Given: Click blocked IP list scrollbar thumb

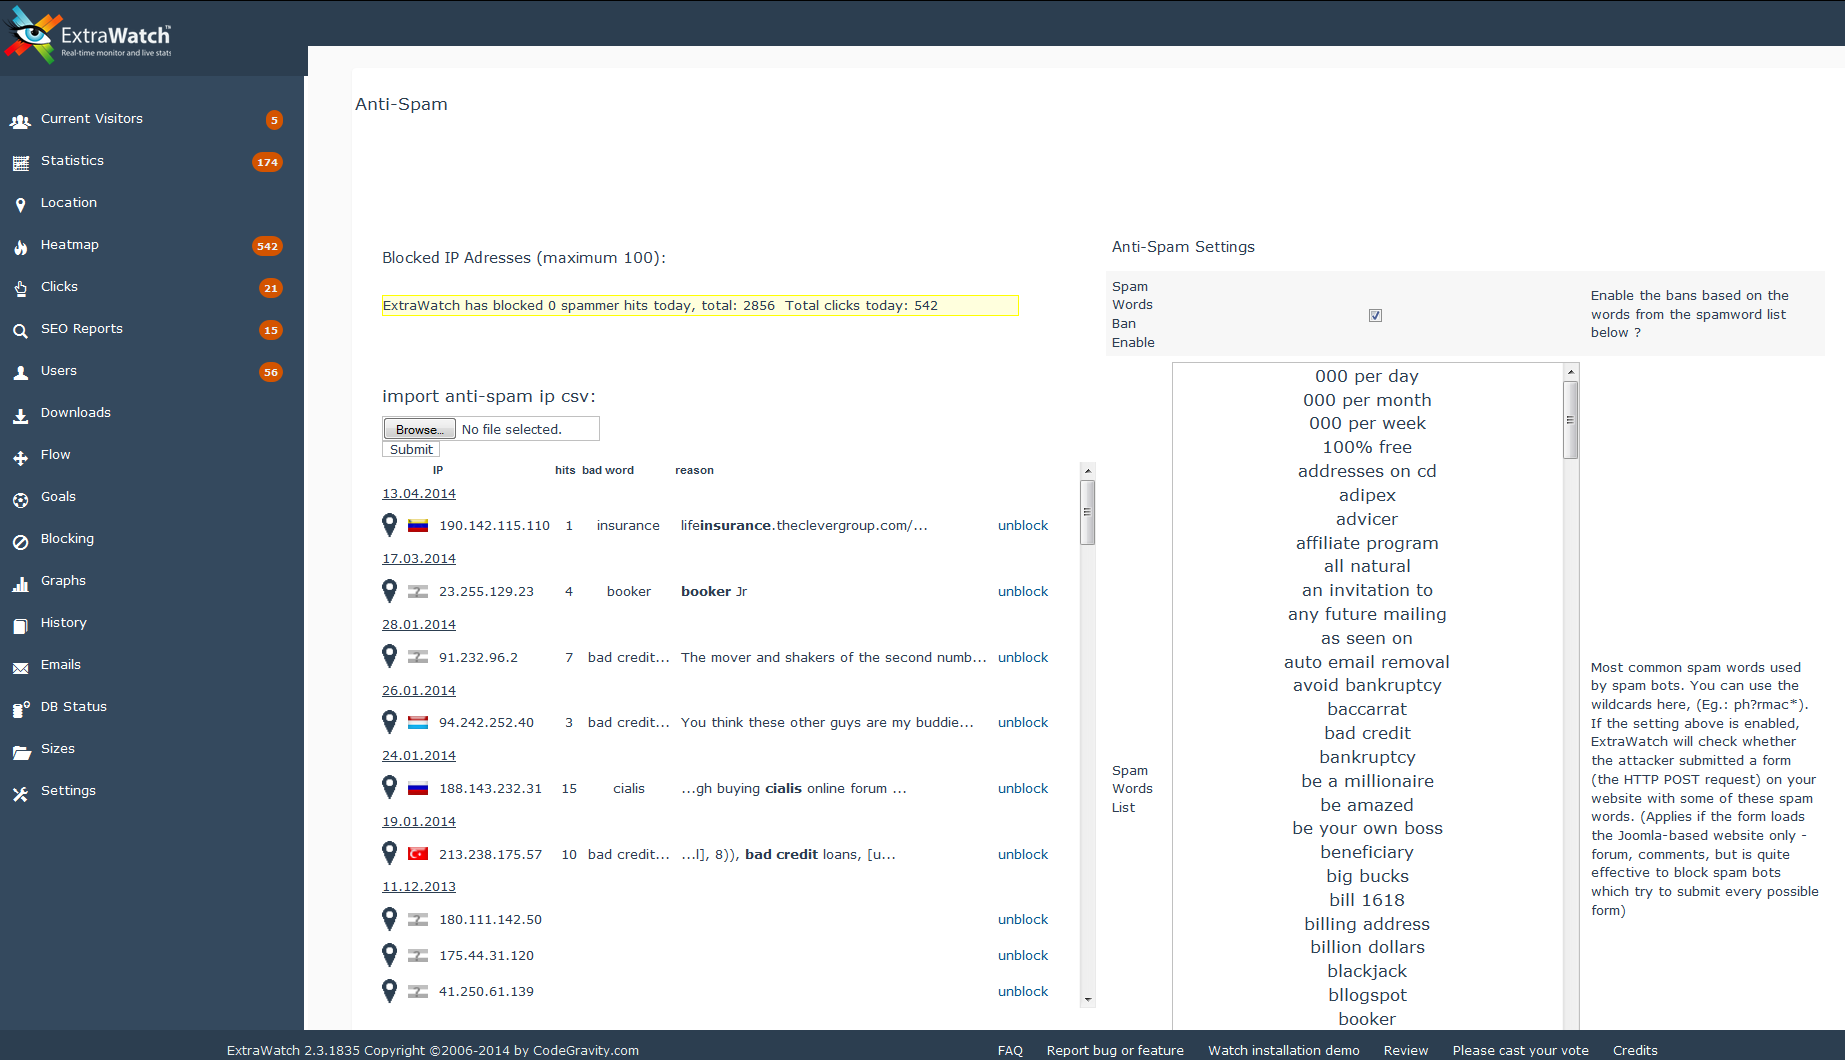Looking at the screenshot, I should click(x=1088, y=512).
